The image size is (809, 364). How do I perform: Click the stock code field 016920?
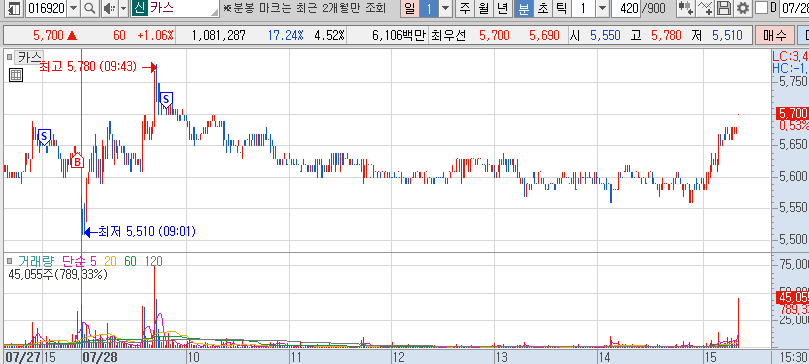[46, 8]
